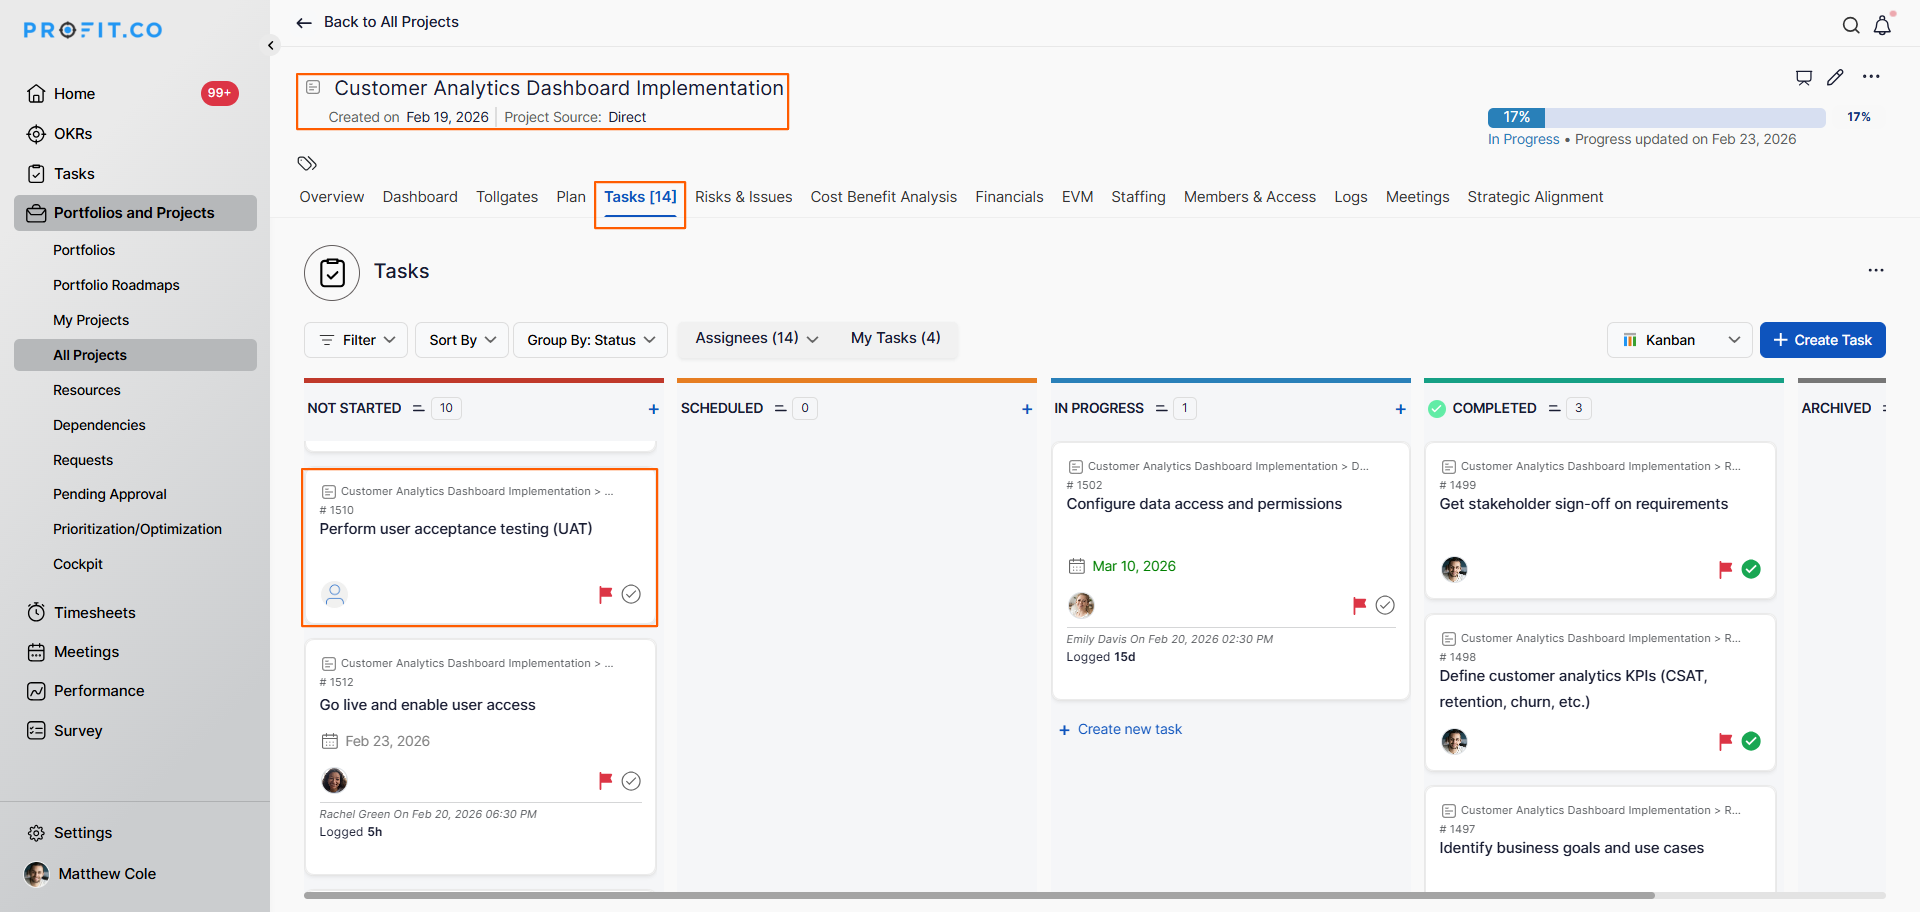Click the 17% project progress bar
The image size is (1920, 912).
(1656, 117)
